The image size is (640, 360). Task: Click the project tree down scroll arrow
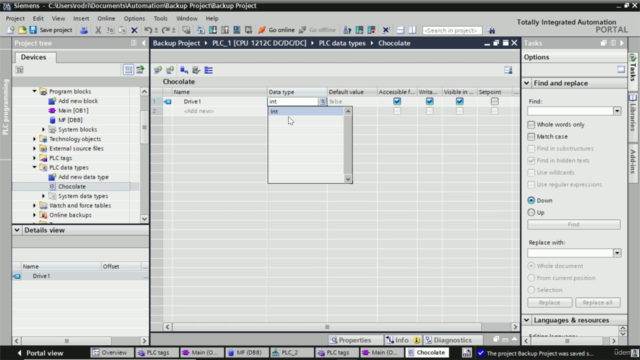(x=144, y=219)
